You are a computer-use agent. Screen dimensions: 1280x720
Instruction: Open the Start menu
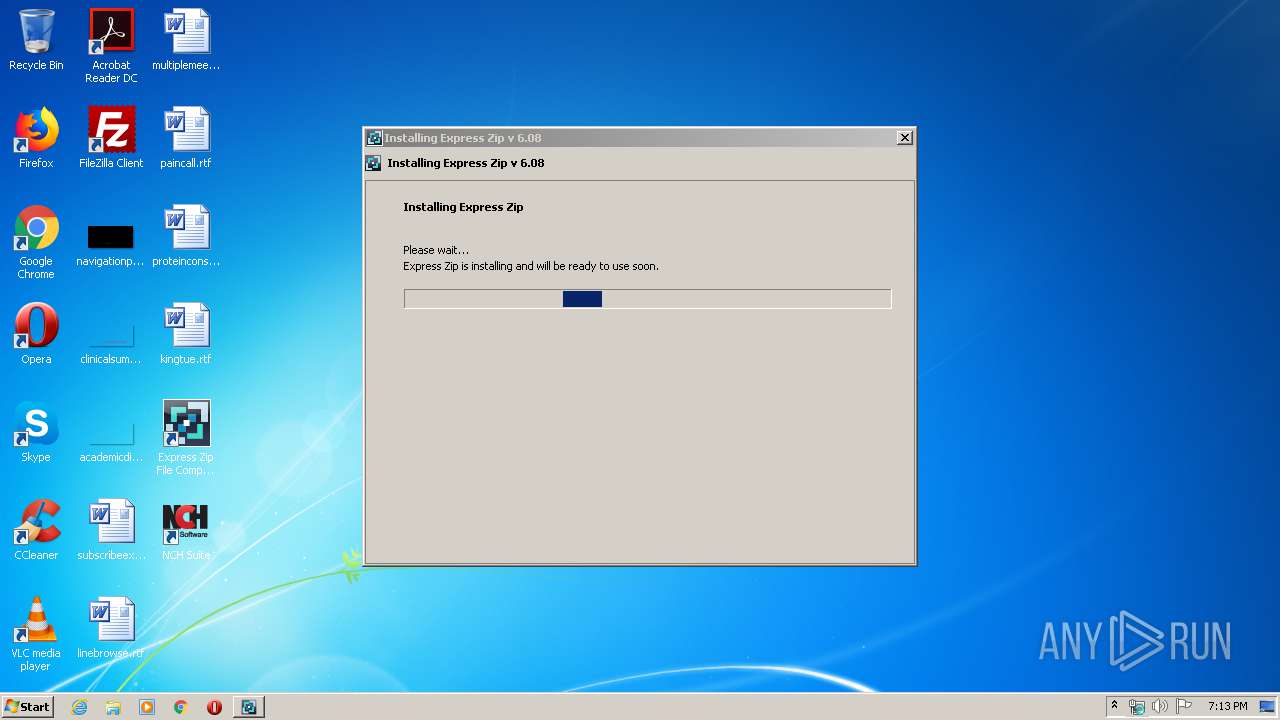click(x=27, y=707)
